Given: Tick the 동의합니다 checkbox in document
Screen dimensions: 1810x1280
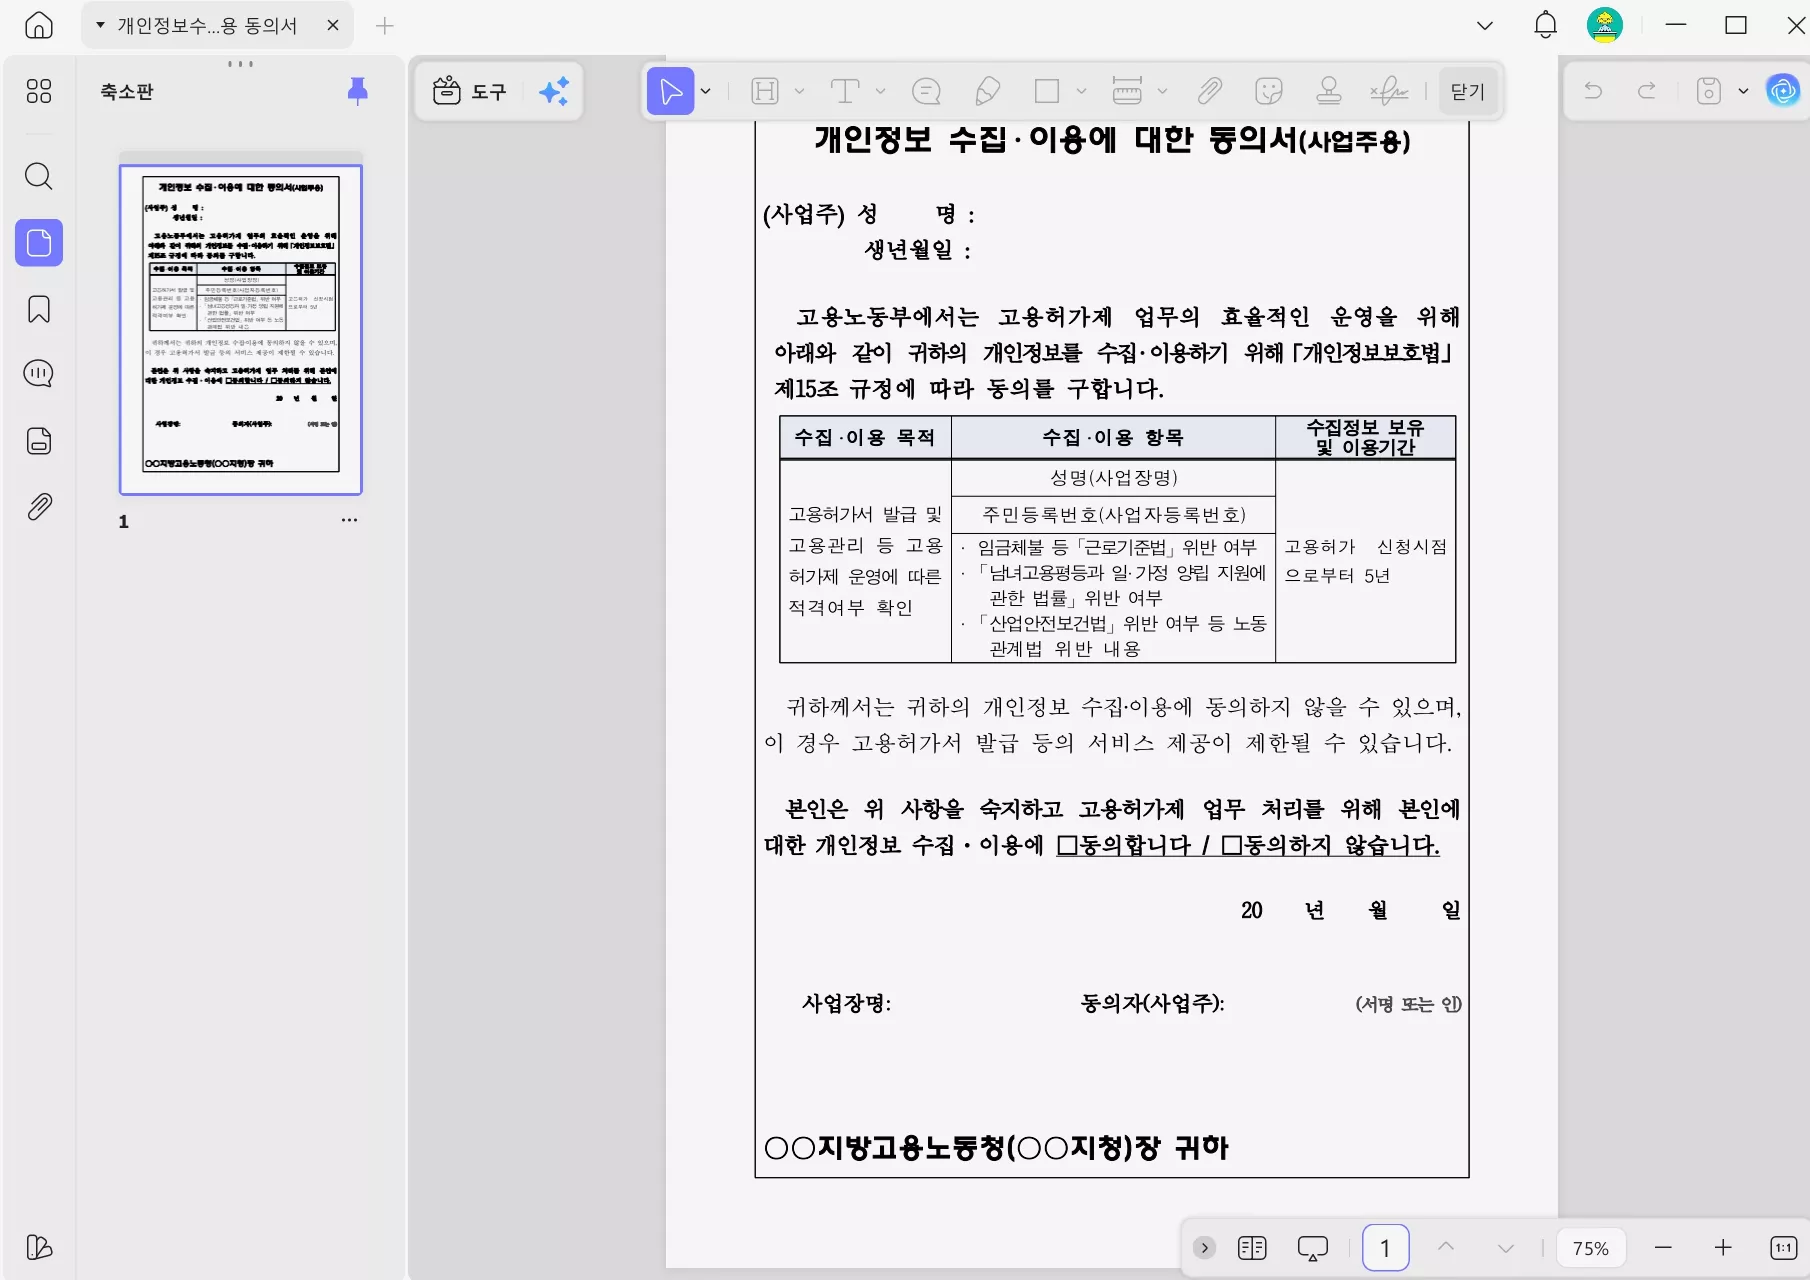Looking at the screenshot, I should click(1067, 846).
